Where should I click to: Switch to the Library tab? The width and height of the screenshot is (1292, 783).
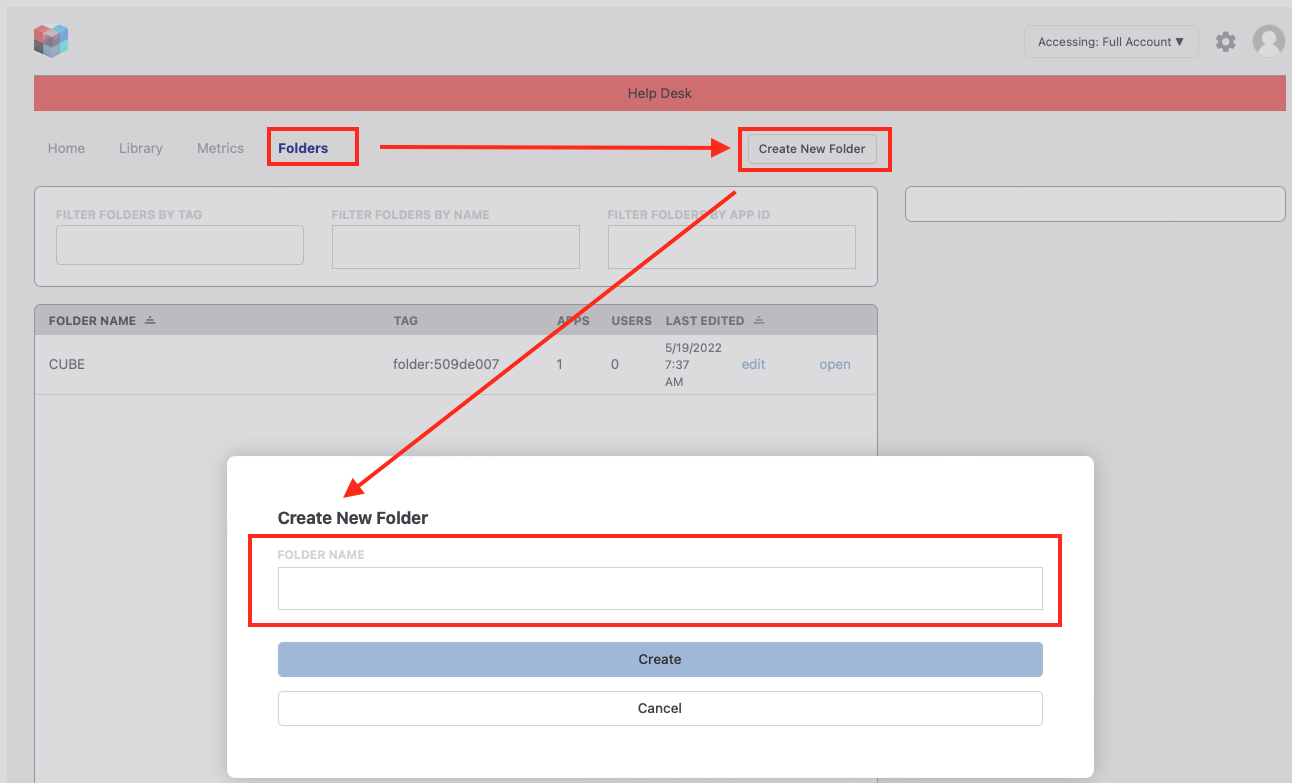(x=140, y=148)
